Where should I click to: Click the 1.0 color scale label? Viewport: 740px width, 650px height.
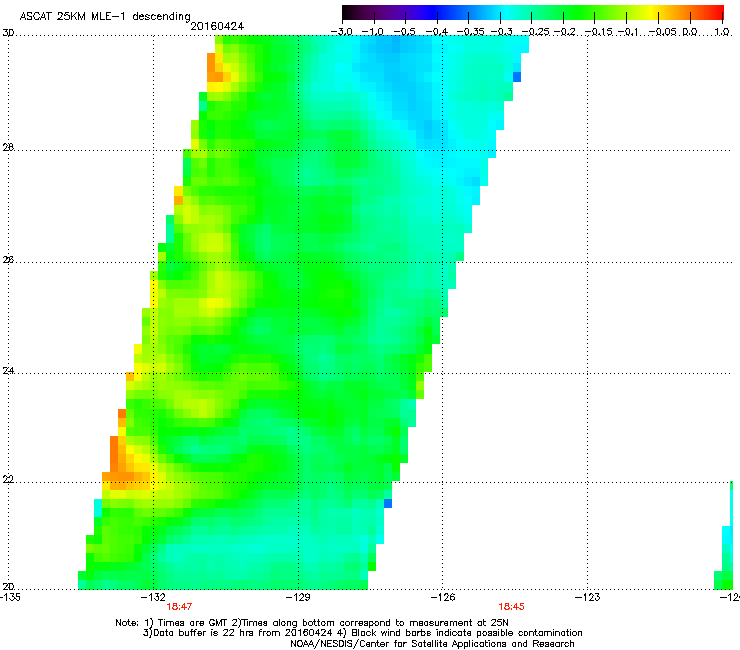pos(722,32)
